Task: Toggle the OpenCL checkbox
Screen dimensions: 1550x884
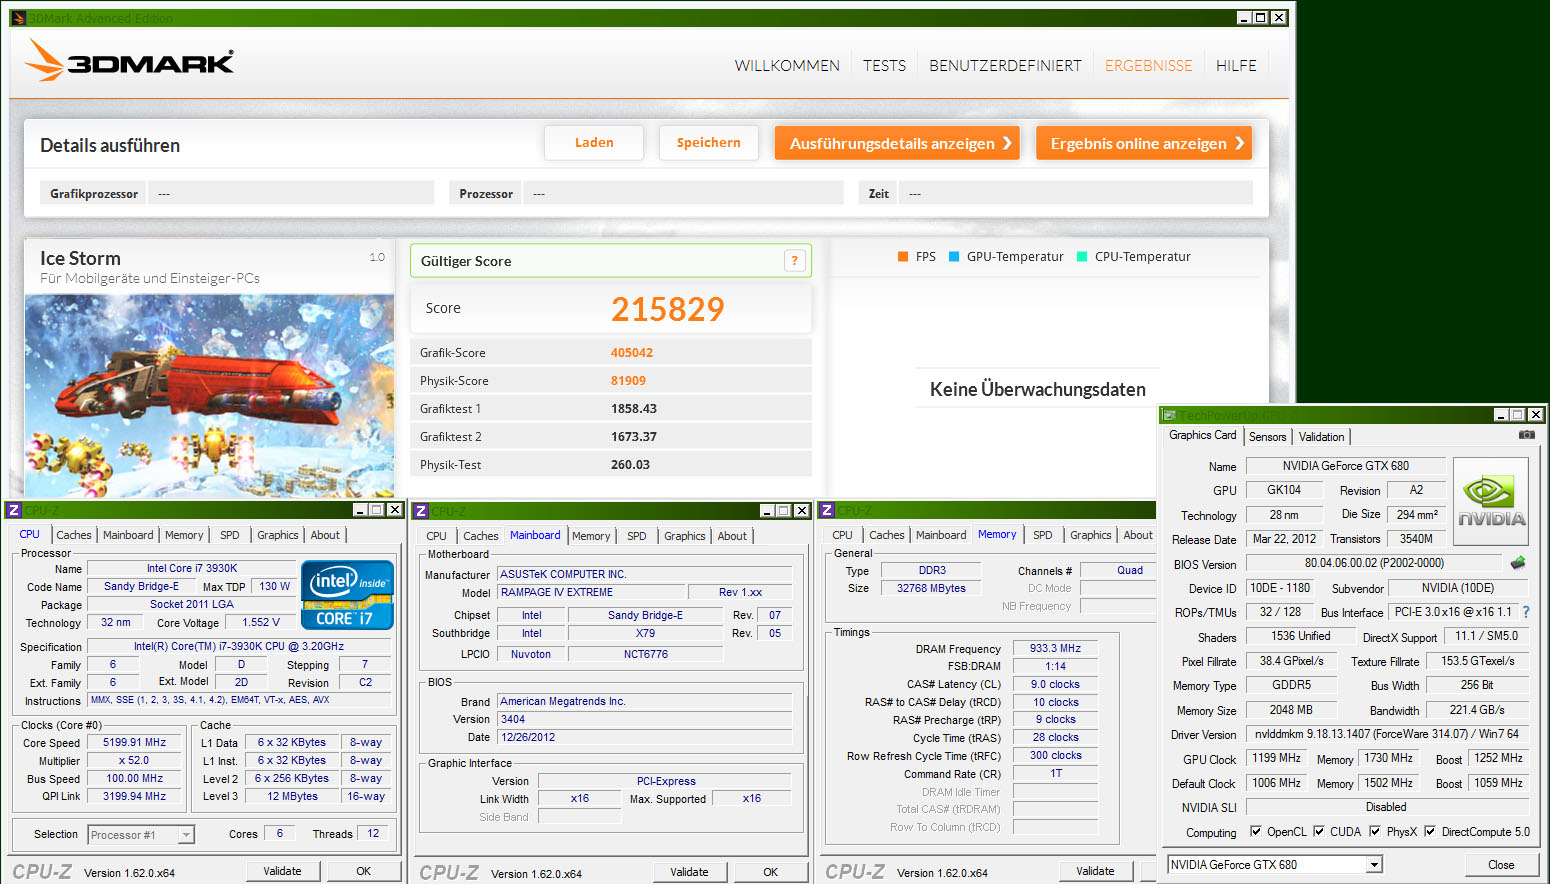Action: pos(1256,831)
